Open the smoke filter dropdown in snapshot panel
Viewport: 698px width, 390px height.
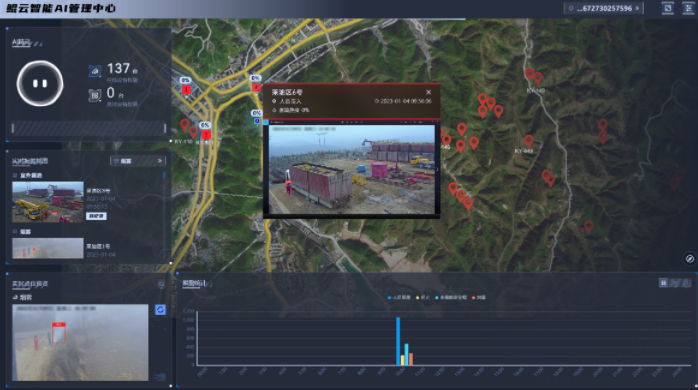pos(138,161)
